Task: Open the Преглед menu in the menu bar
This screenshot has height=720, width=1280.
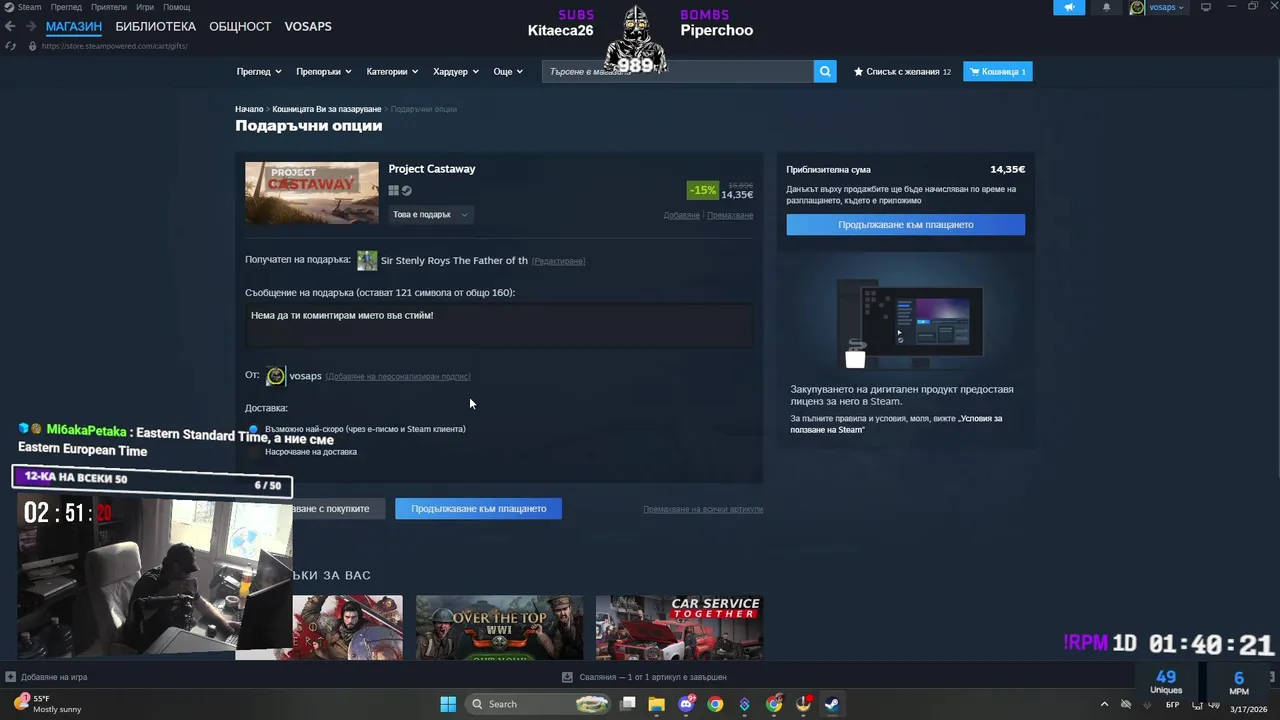Action: [x=66, y=7]
